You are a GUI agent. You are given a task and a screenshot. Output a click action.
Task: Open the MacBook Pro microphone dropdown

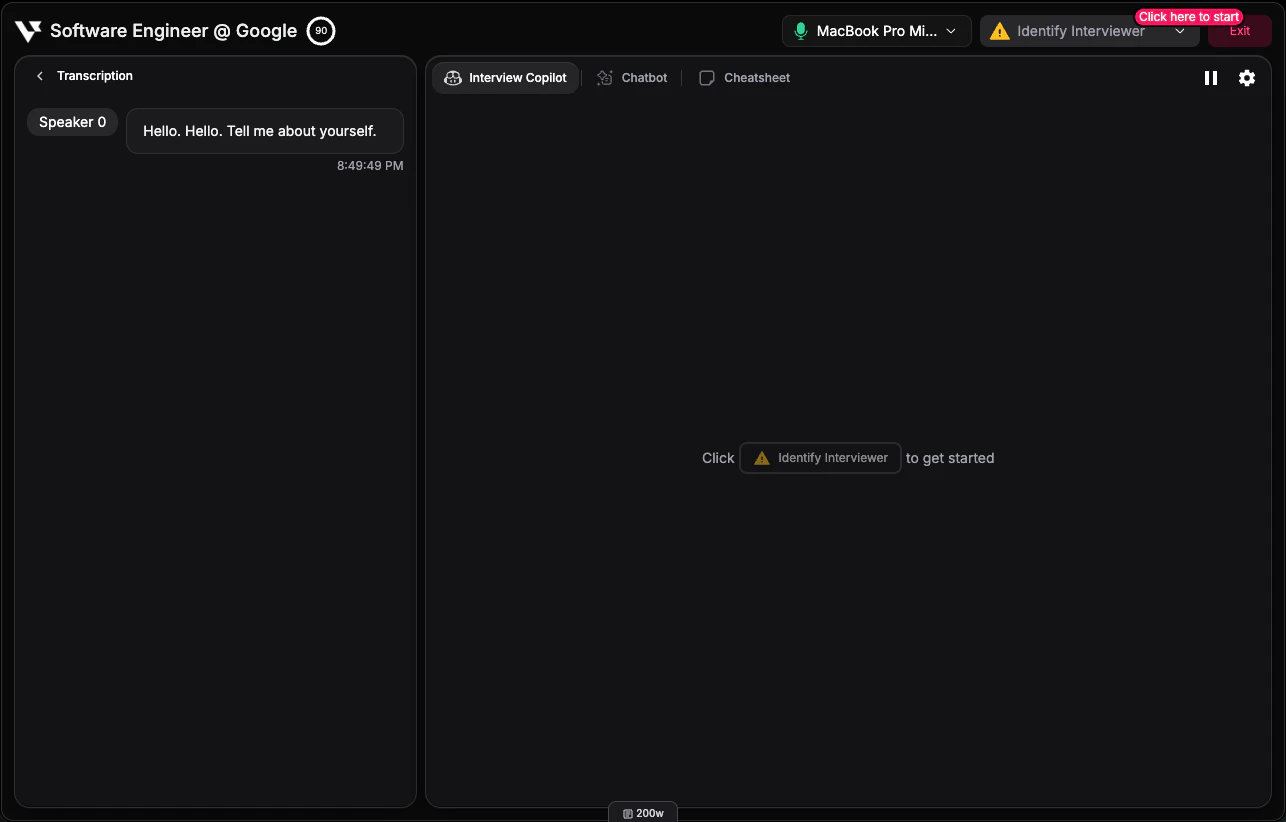click(876, 30)
